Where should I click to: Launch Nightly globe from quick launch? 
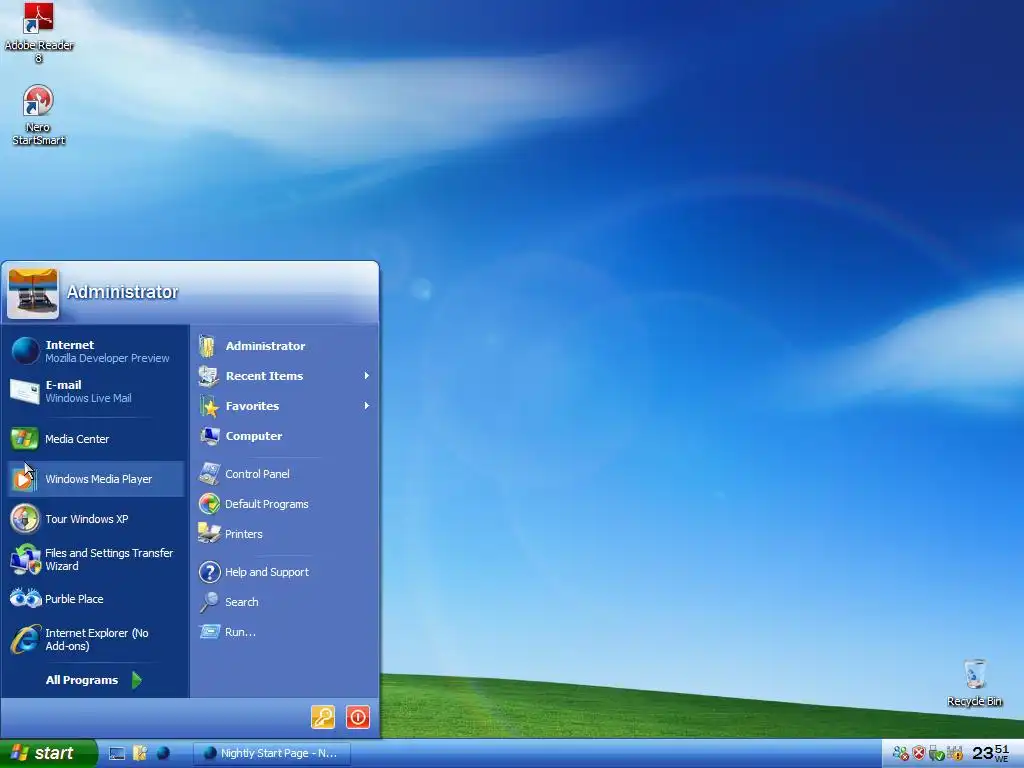pyautogui.click(x=163, y=754)
